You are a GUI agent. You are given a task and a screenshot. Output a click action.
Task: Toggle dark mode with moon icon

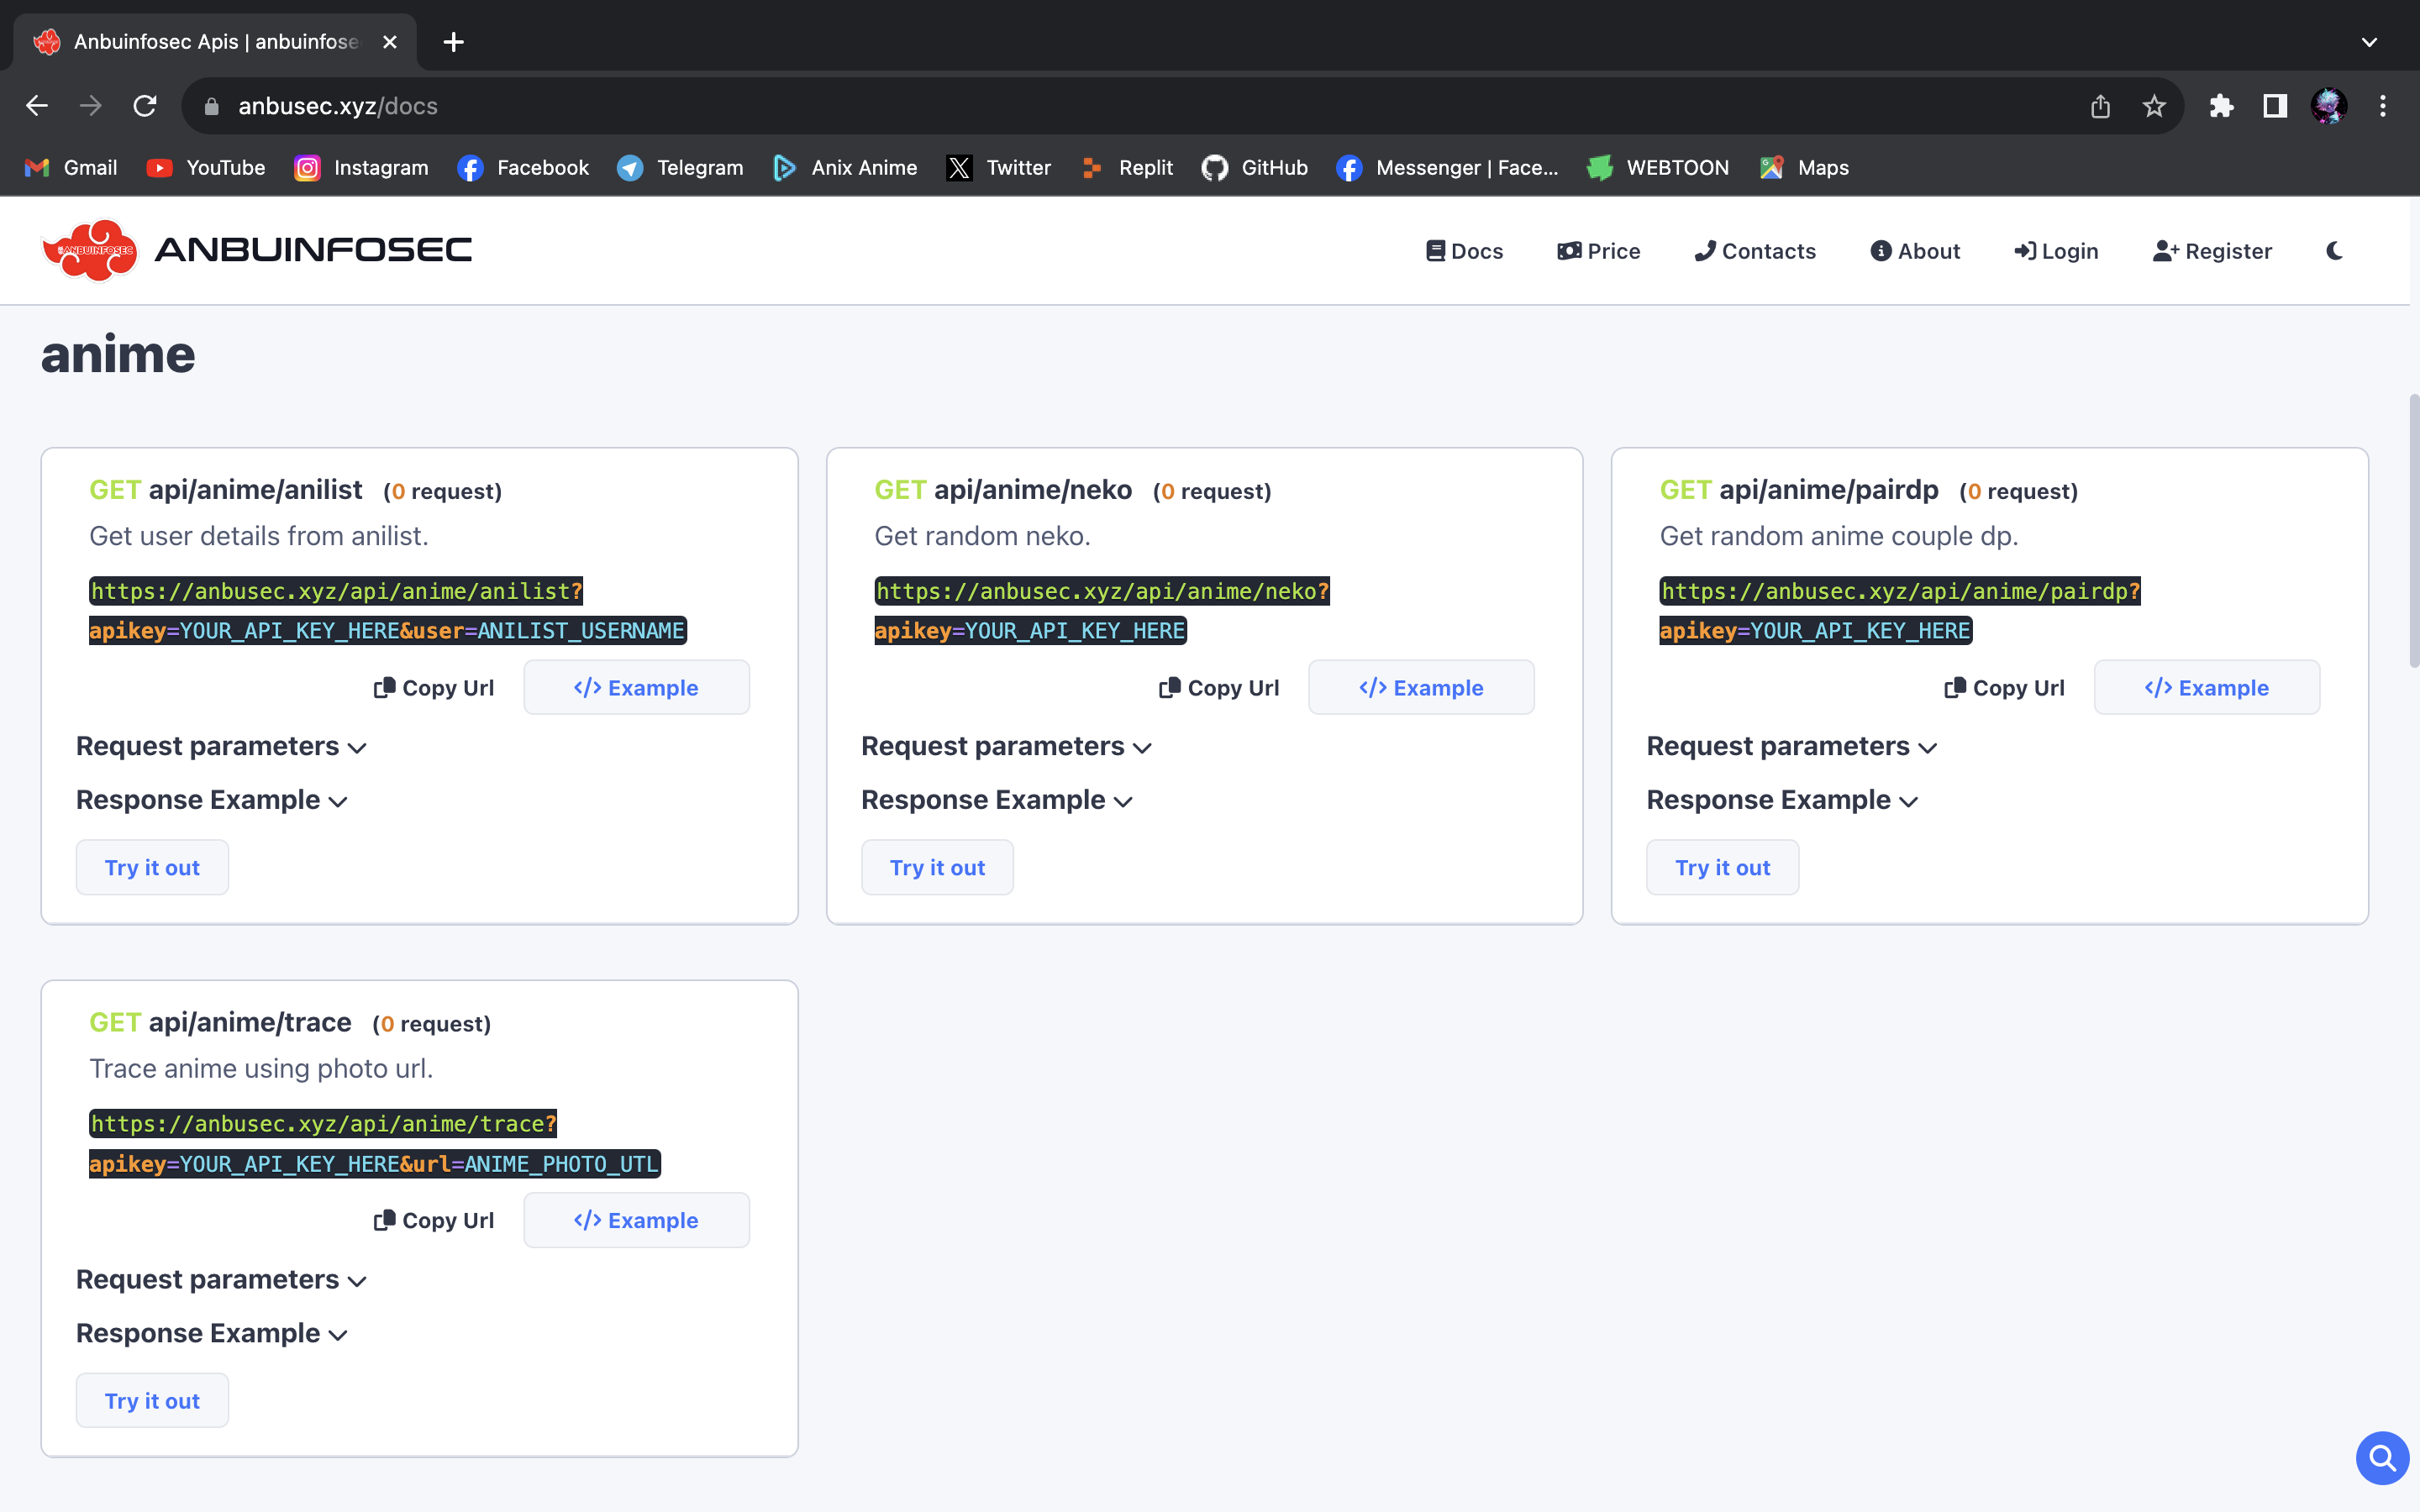[x=2335, y=251]
